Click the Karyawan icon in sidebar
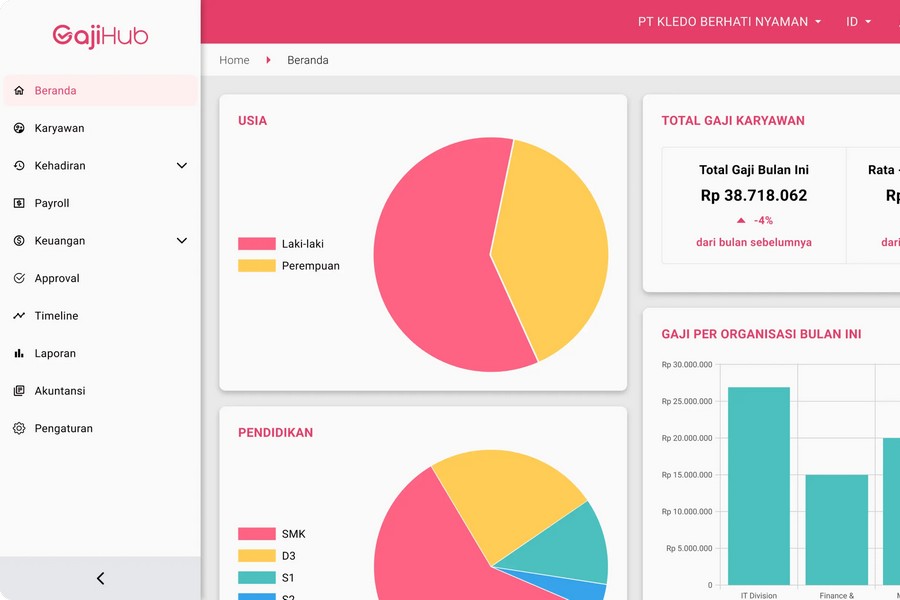This screenshot has width=900, height=600. [x=19, y=128]
